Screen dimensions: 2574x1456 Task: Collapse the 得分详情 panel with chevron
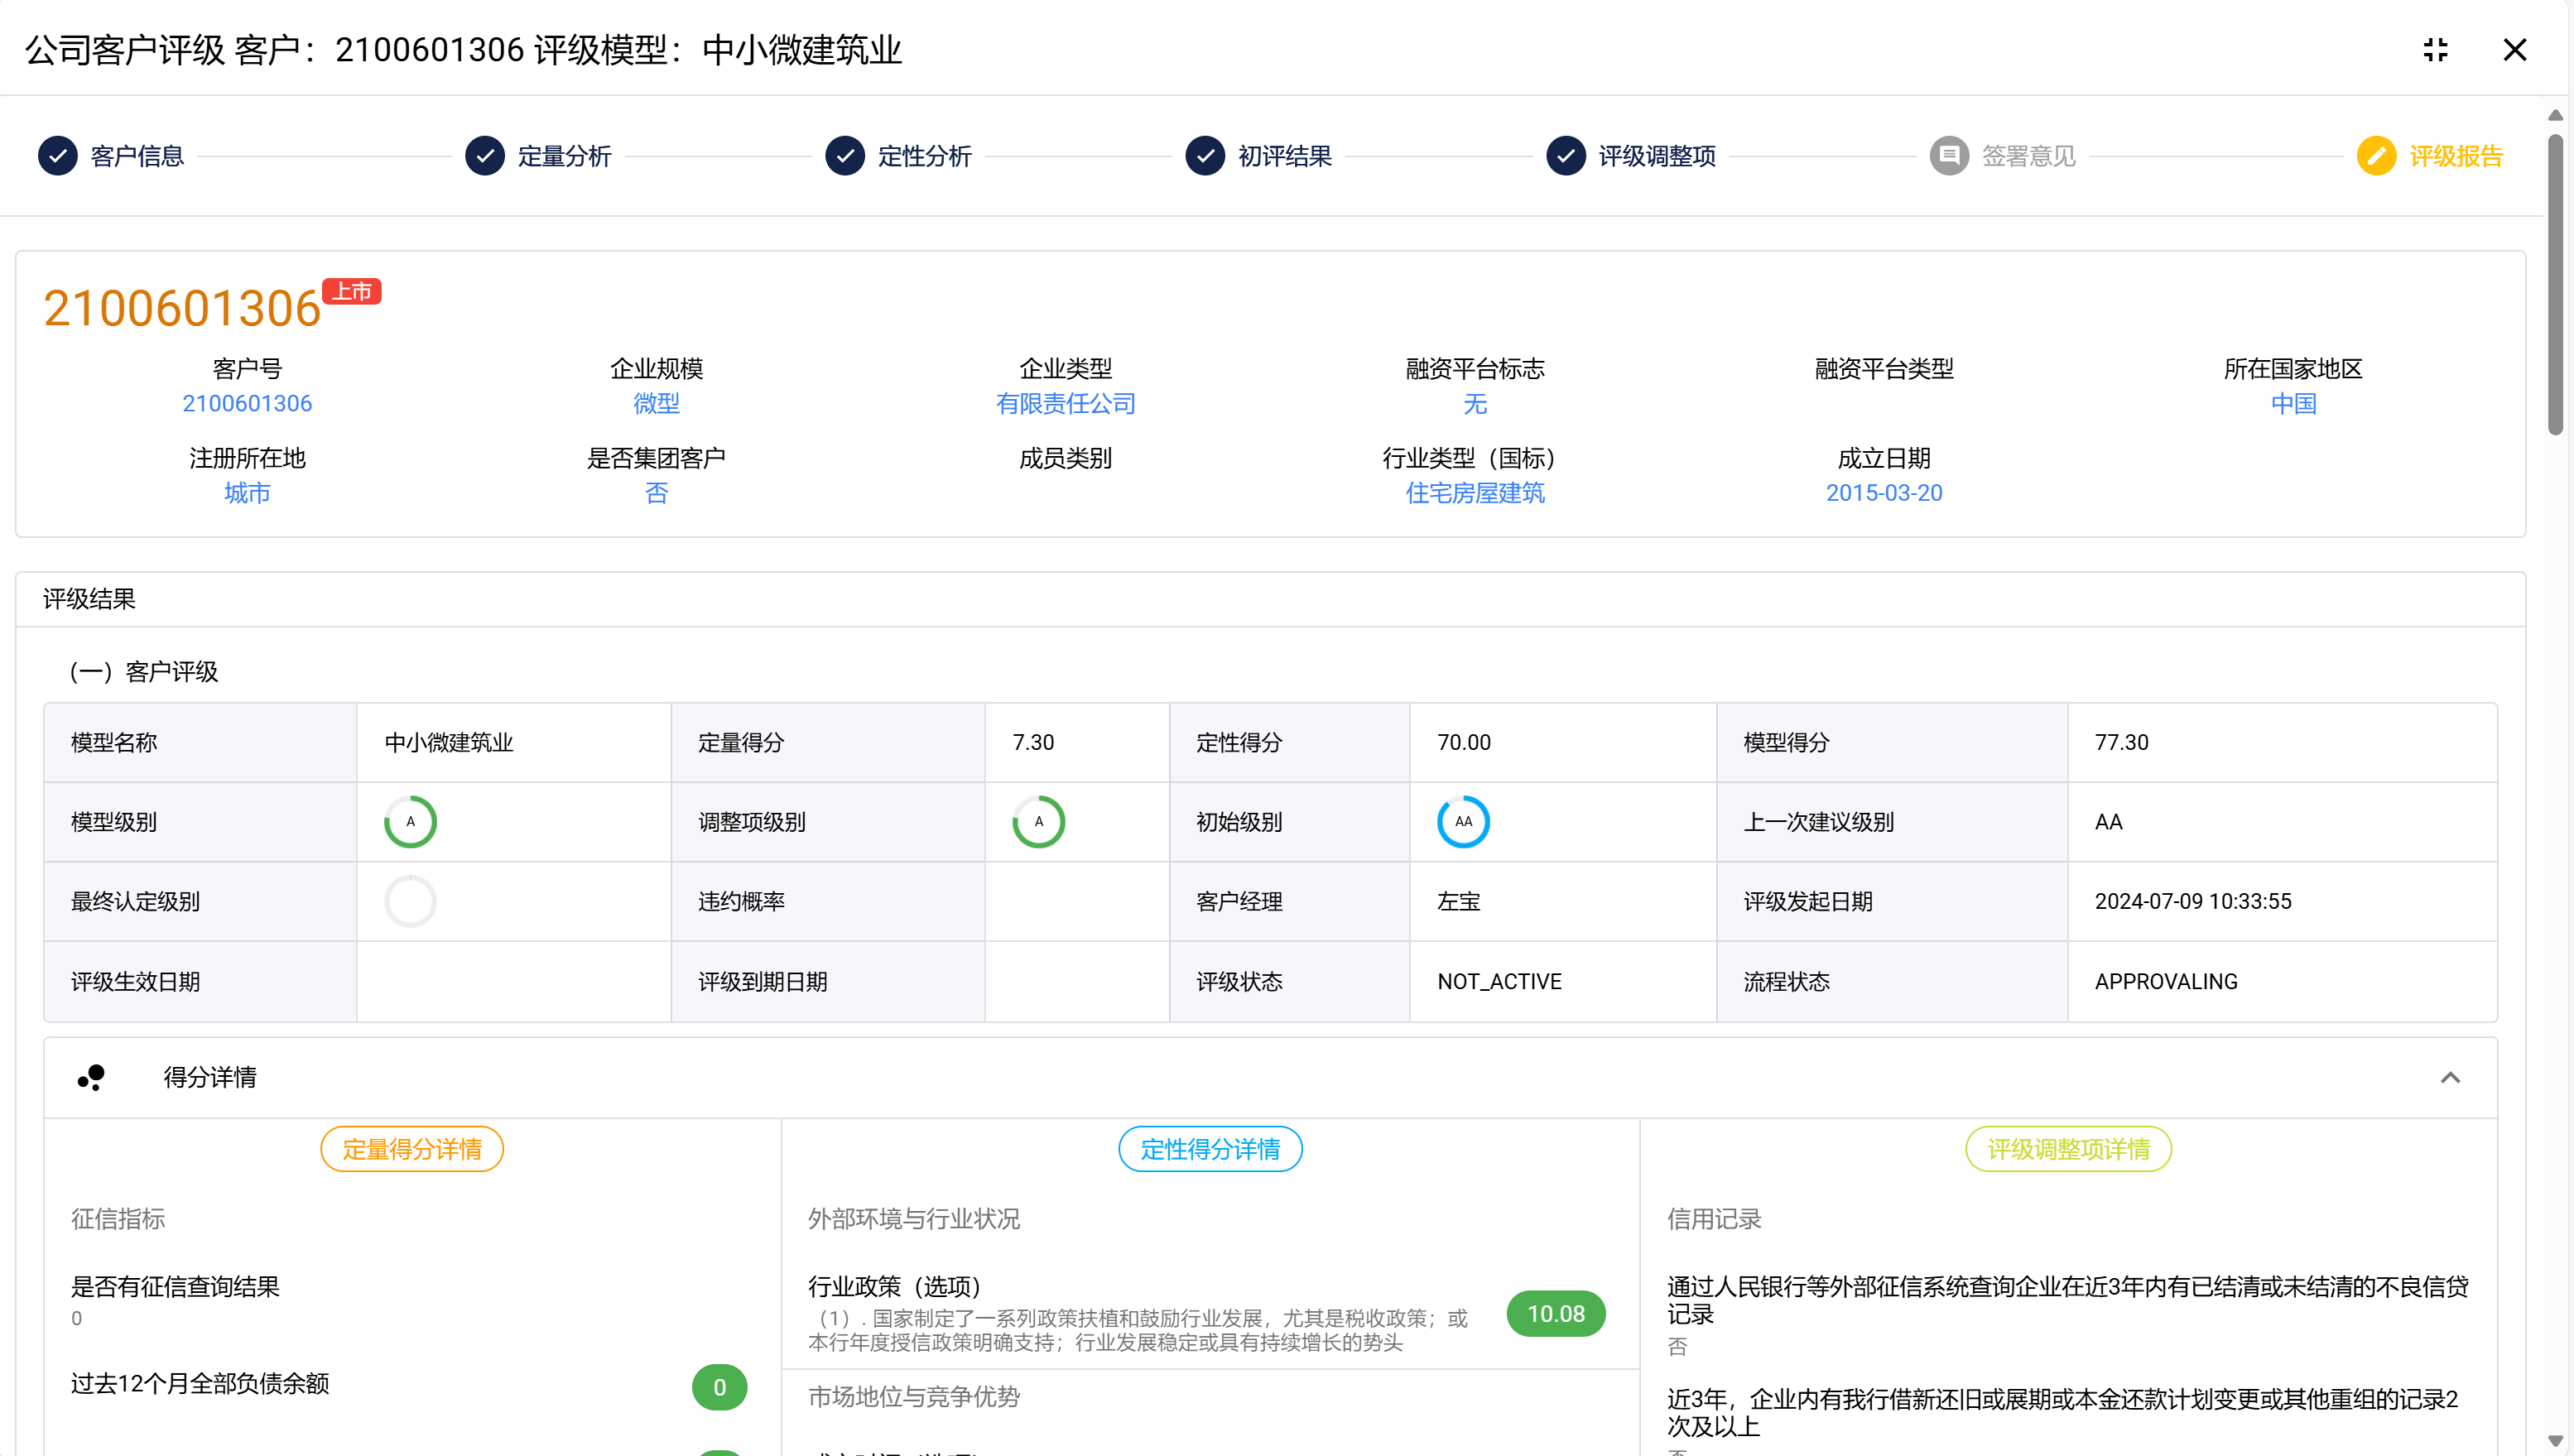pos(2449,1077)
